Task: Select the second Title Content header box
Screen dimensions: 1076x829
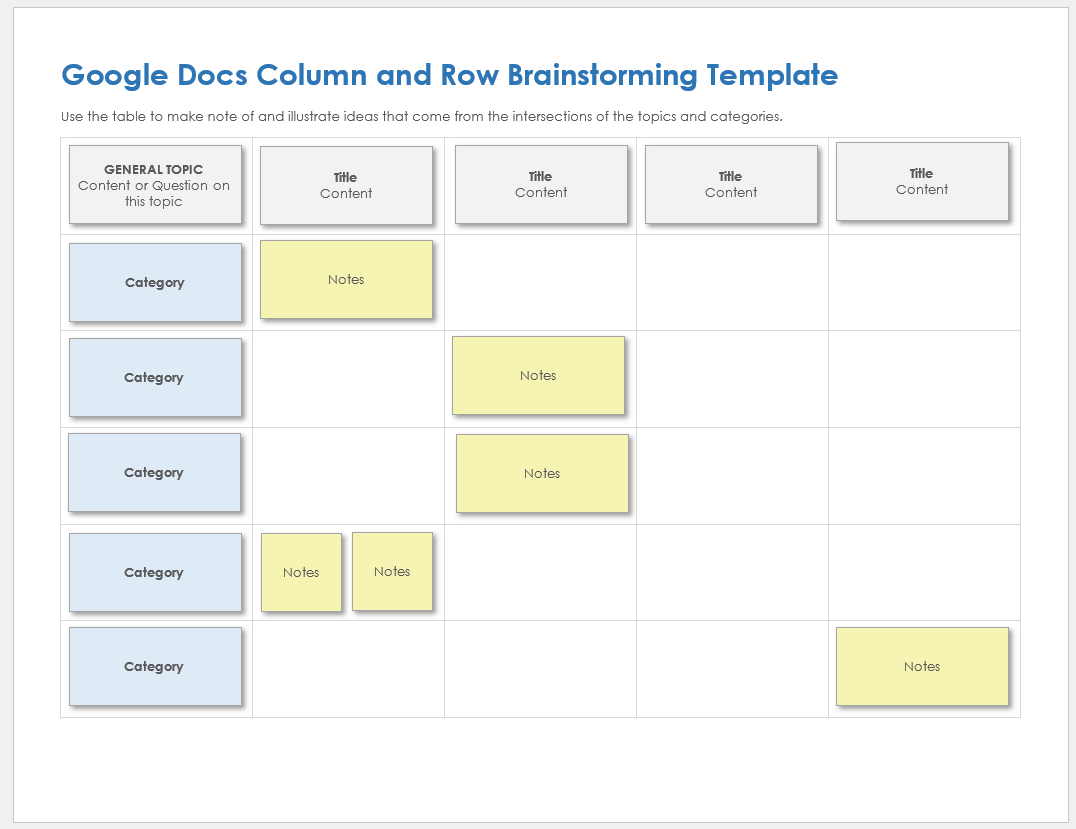Action: click(541, 184)
